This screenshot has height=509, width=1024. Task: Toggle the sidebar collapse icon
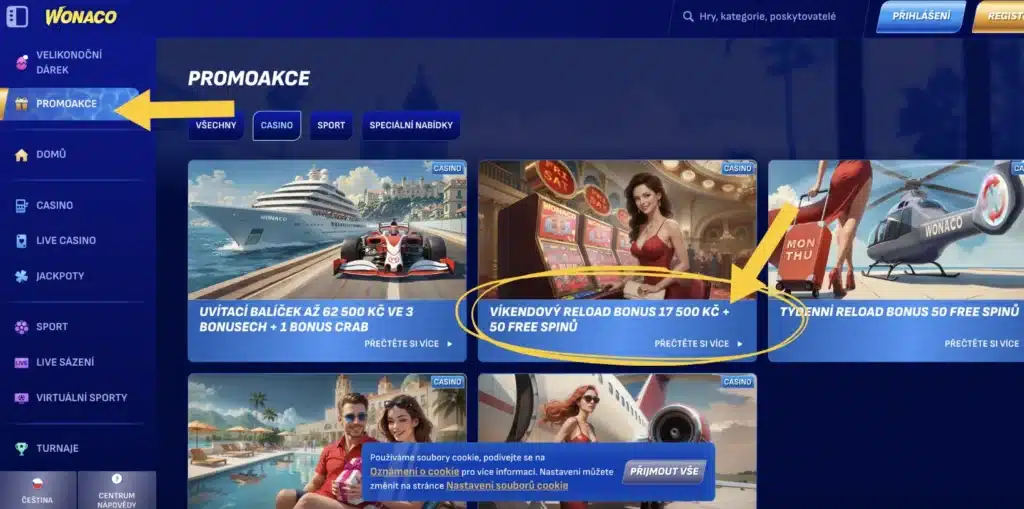(x=17, y=16)
